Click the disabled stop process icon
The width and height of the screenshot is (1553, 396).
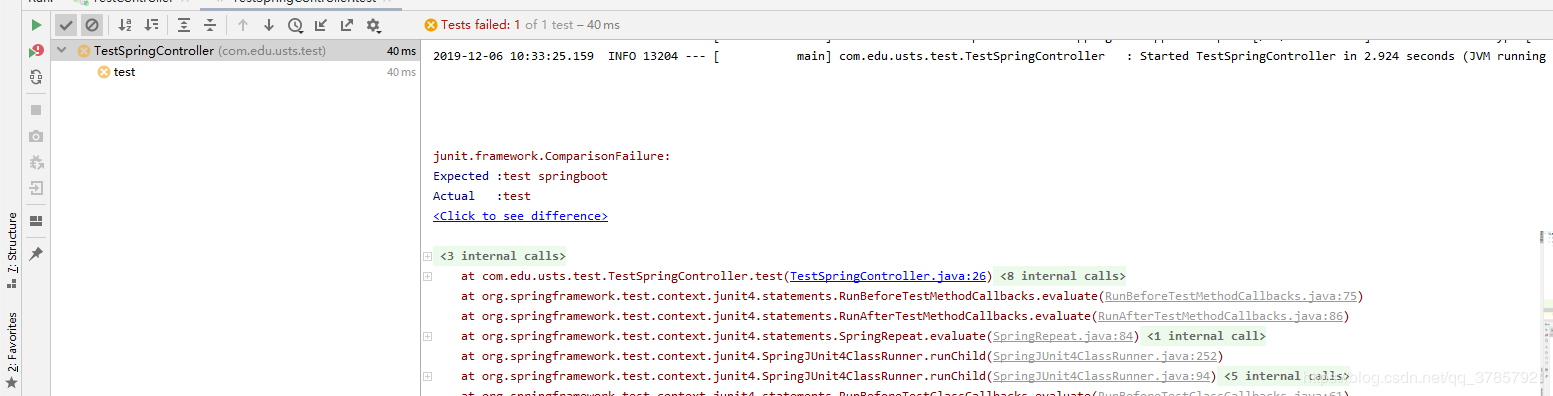36,110
